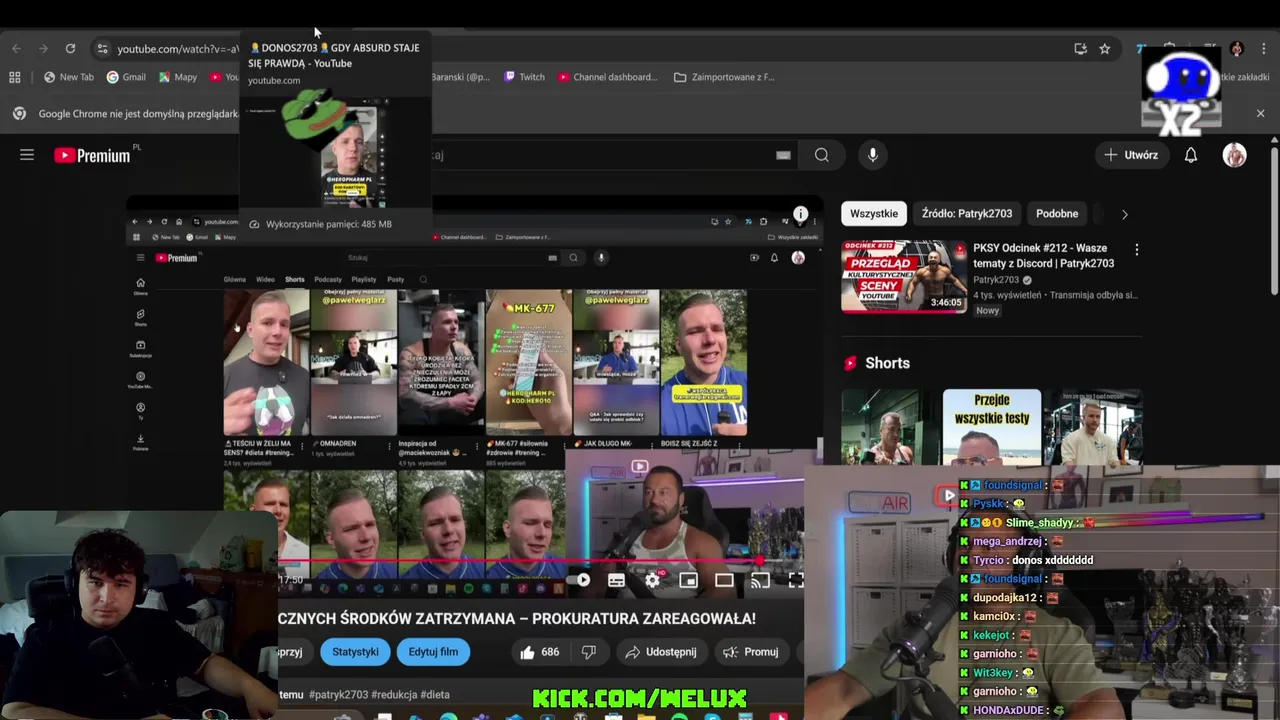1280x720 pixels.
Task: Open the Channel dashboard bookmark
Action: point(608,77)
